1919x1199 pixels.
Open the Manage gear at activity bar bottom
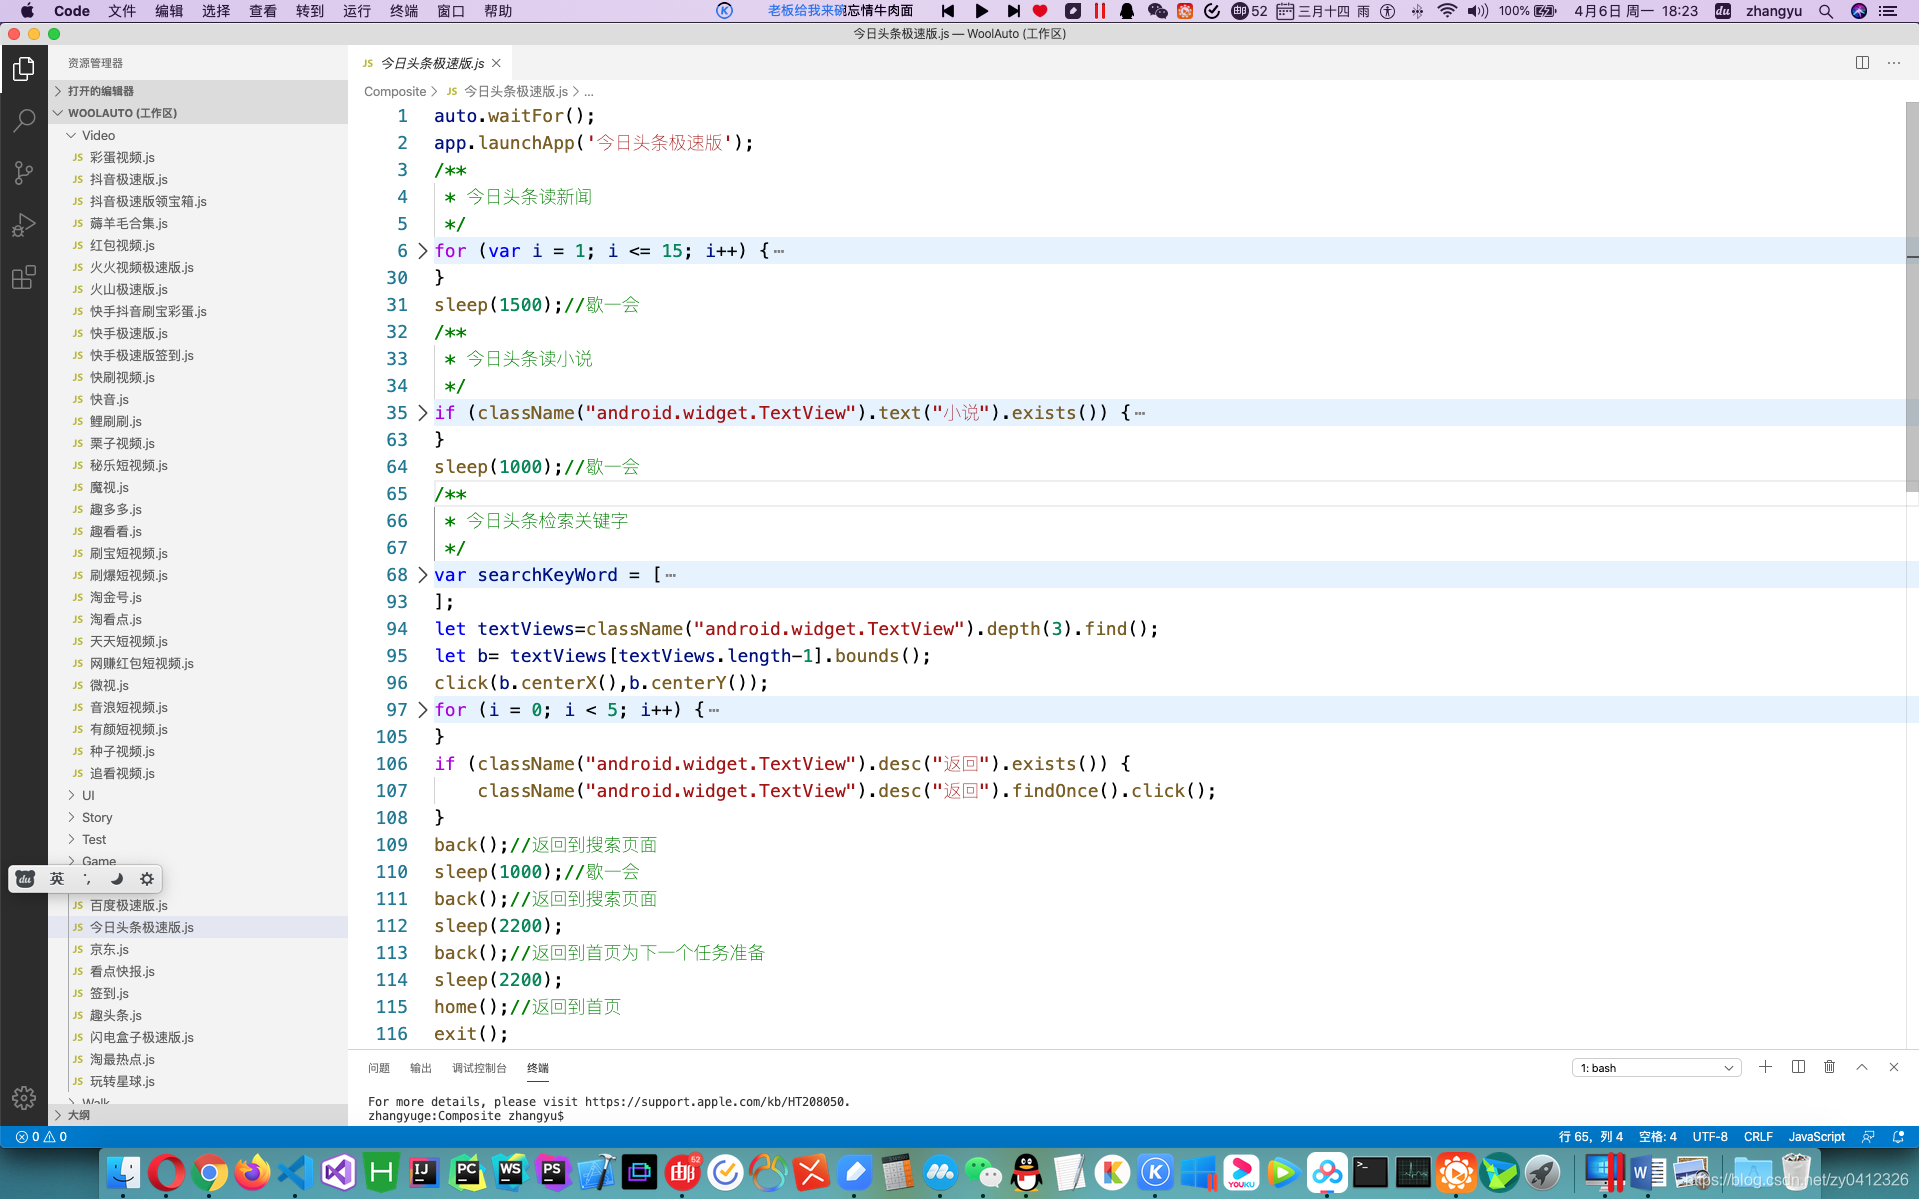[24, 1098]
